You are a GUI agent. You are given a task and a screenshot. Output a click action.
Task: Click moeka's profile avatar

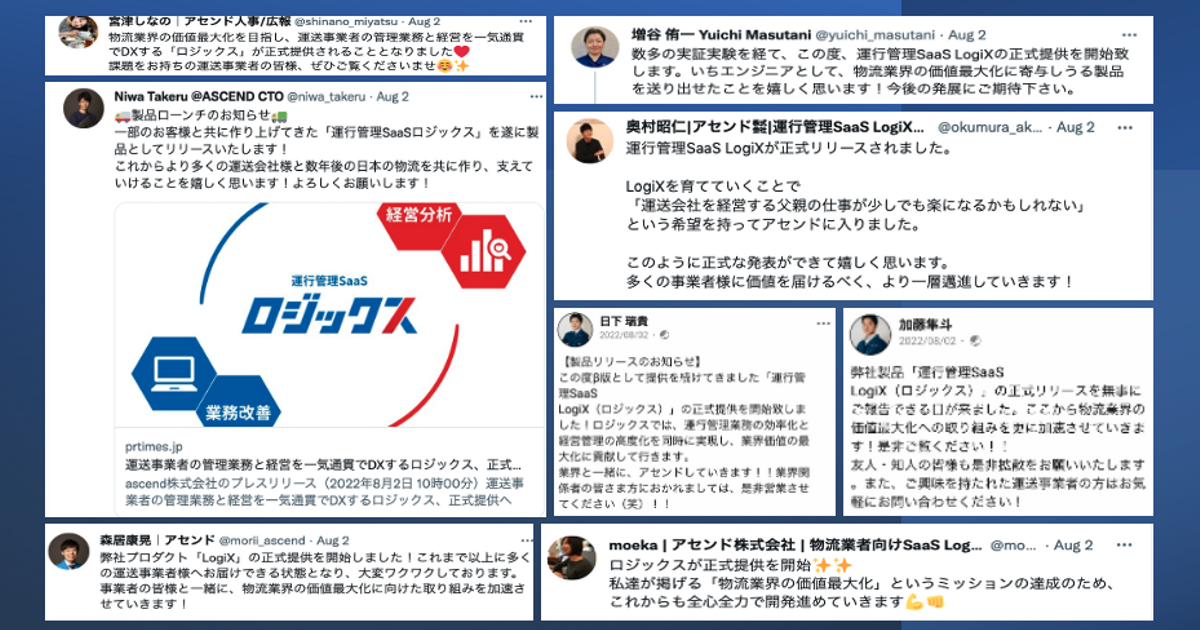[x=575, y=557]
